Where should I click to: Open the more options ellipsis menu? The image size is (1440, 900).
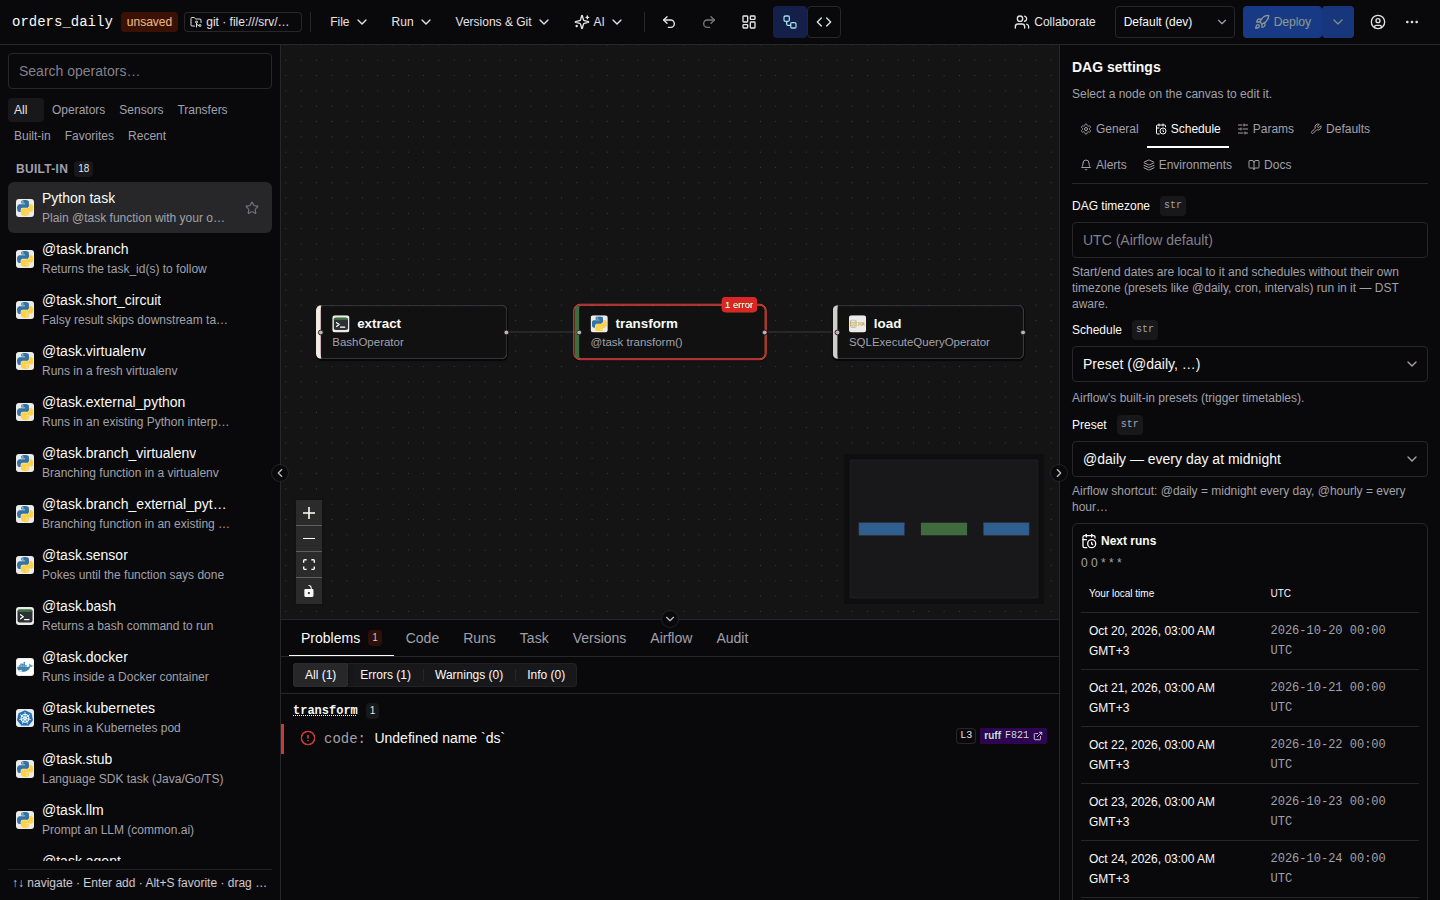[x=1412, y=22]
